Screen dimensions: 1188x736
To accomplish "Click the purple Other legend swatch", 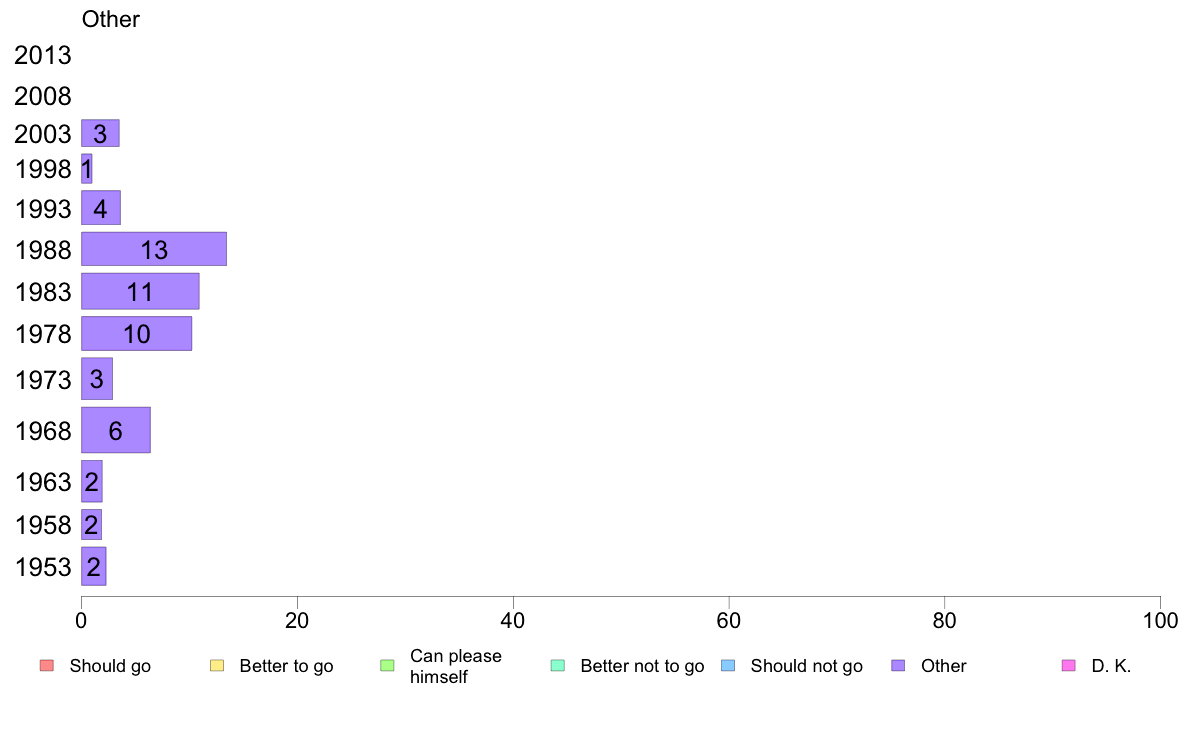I will [899, 666].
